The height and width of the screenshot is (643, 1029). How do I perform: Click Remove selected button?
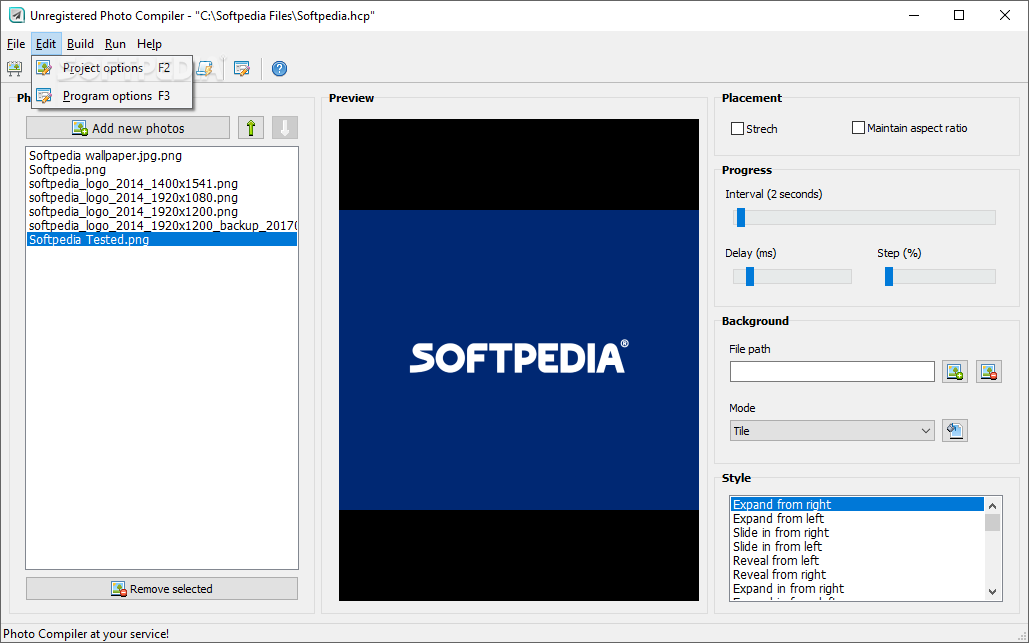click(x=162, y=589)
